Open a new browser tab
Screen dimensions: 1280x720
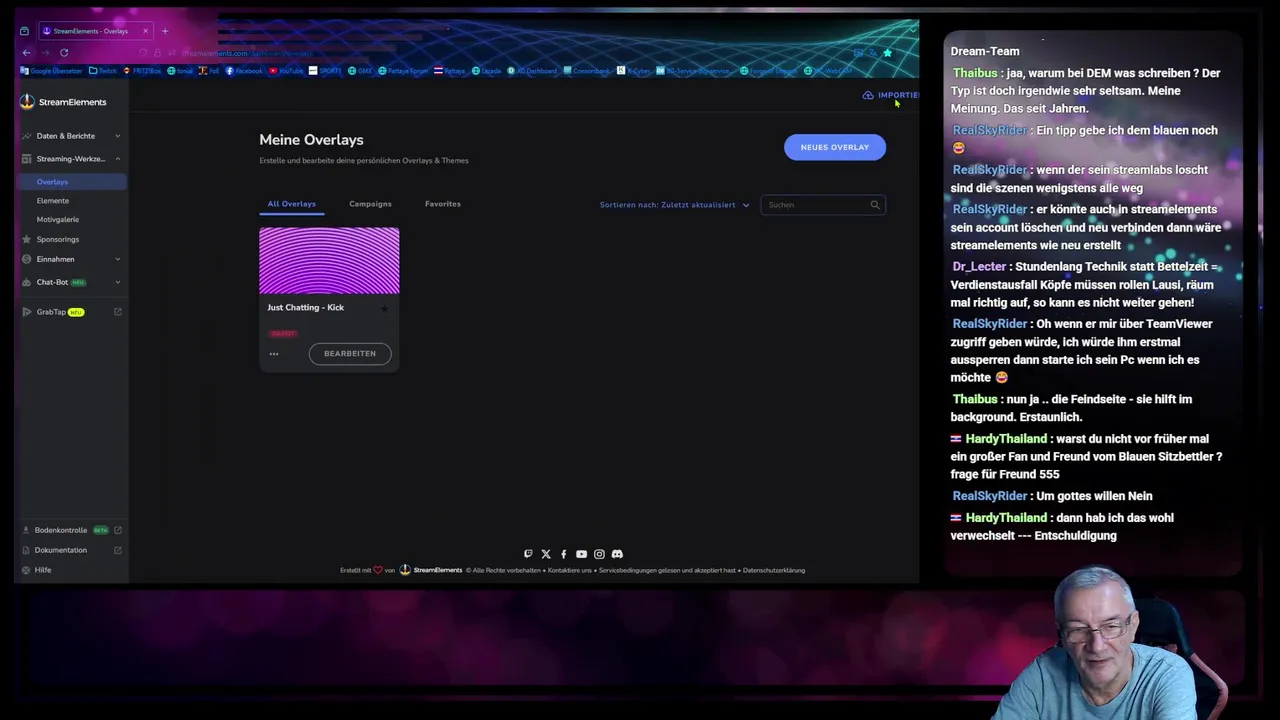pos(165,31)
